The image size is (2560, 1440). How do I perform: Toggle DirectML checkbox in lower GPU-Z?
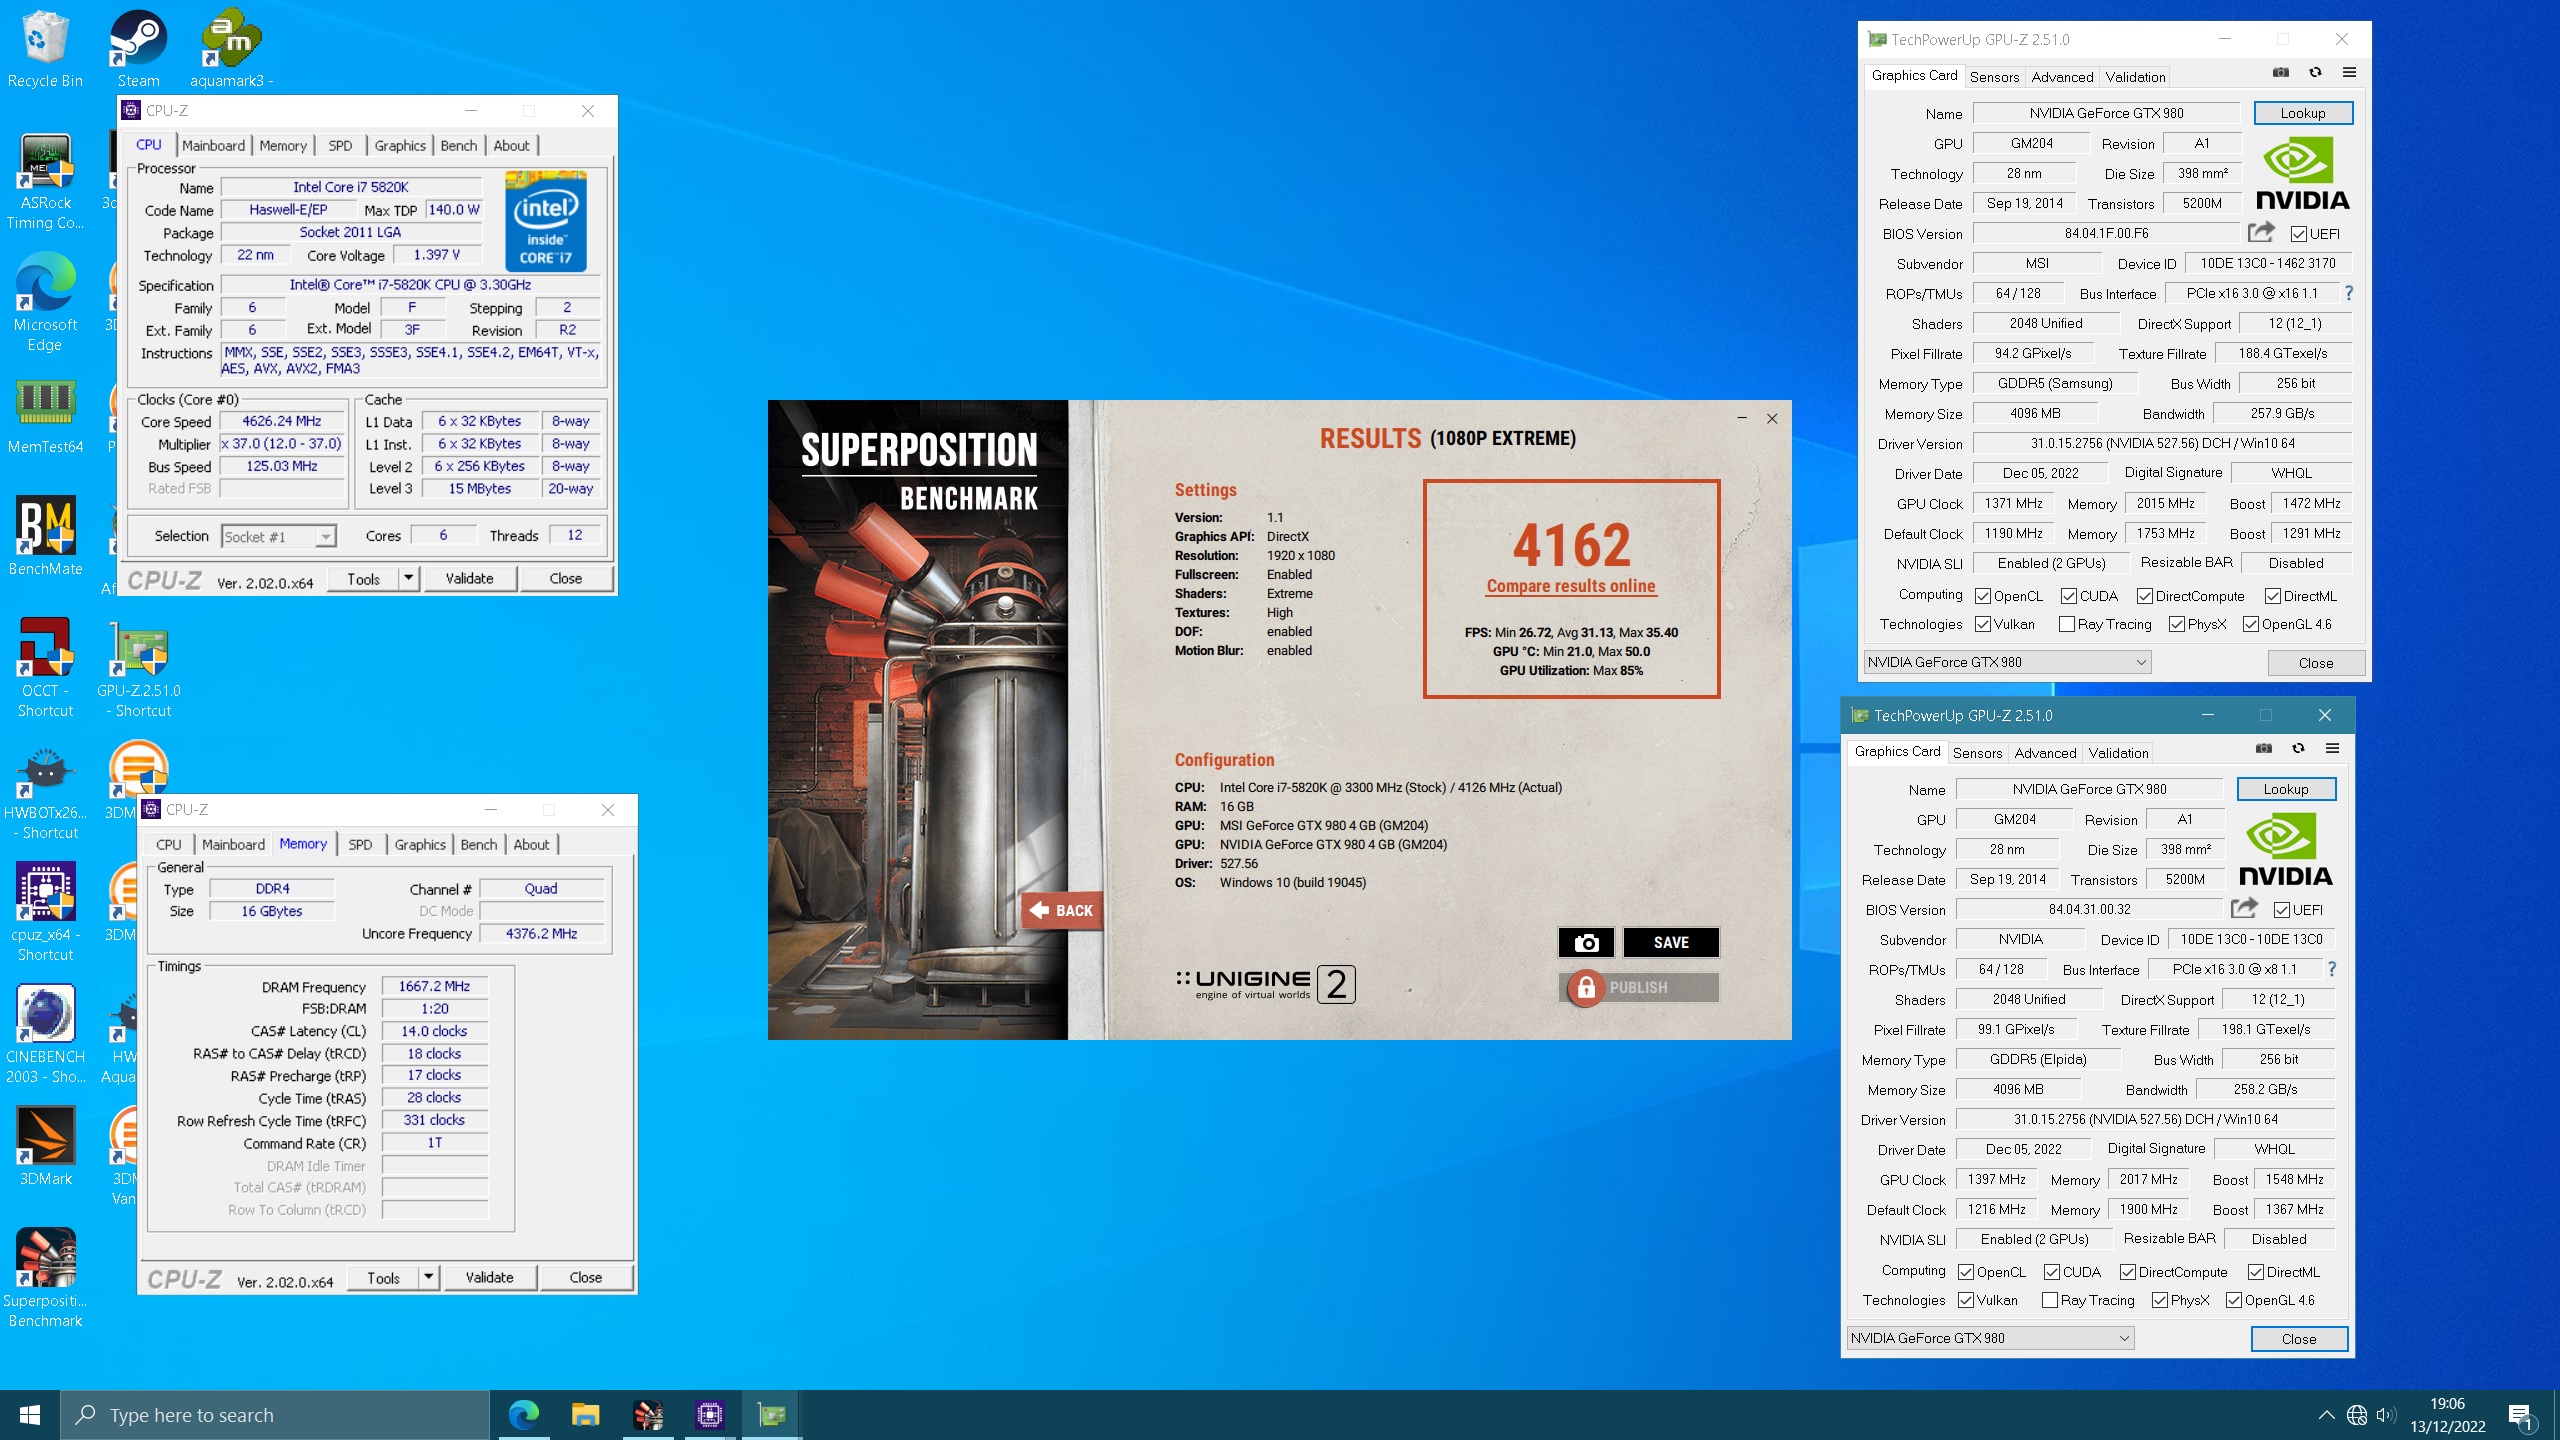tap(2256, 1272)
